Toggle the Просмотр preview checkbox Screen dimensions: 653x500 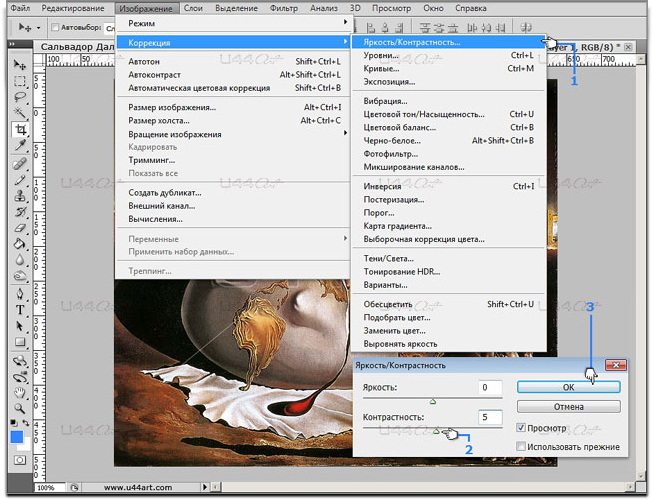[x=521, y=428]
